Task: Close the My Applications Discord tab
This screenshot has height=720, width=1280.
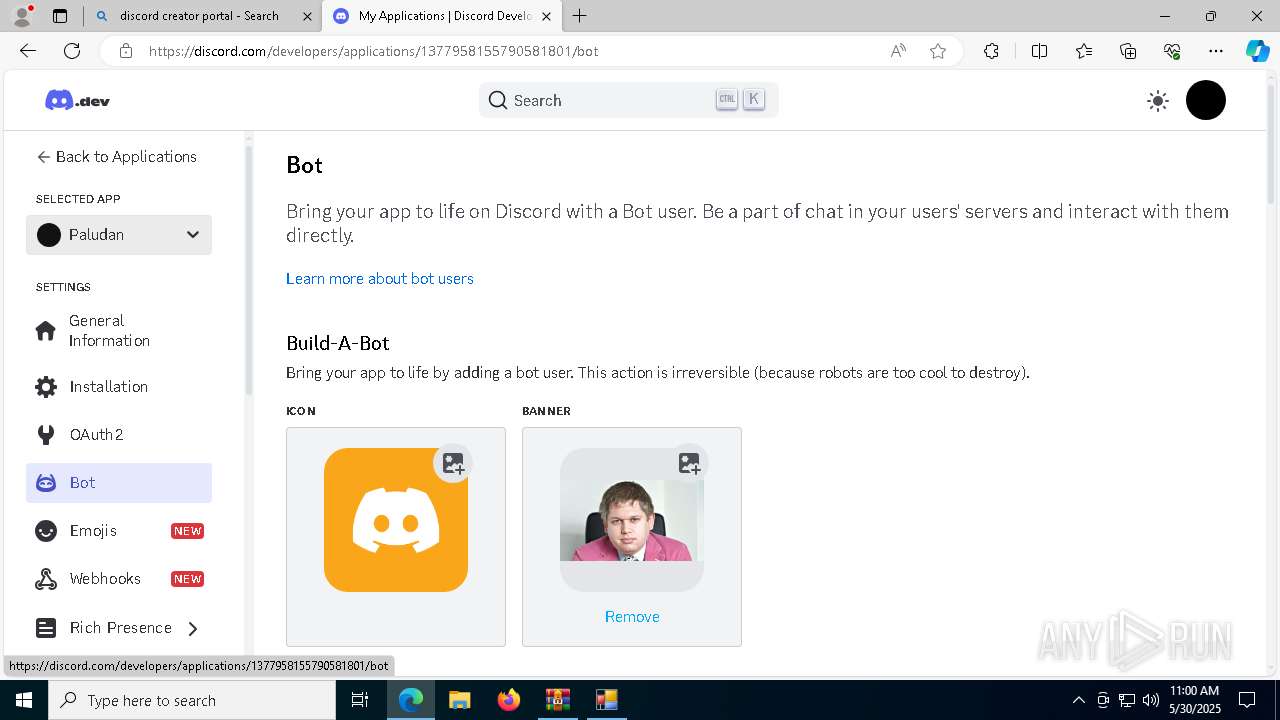Action: point(546,16)
